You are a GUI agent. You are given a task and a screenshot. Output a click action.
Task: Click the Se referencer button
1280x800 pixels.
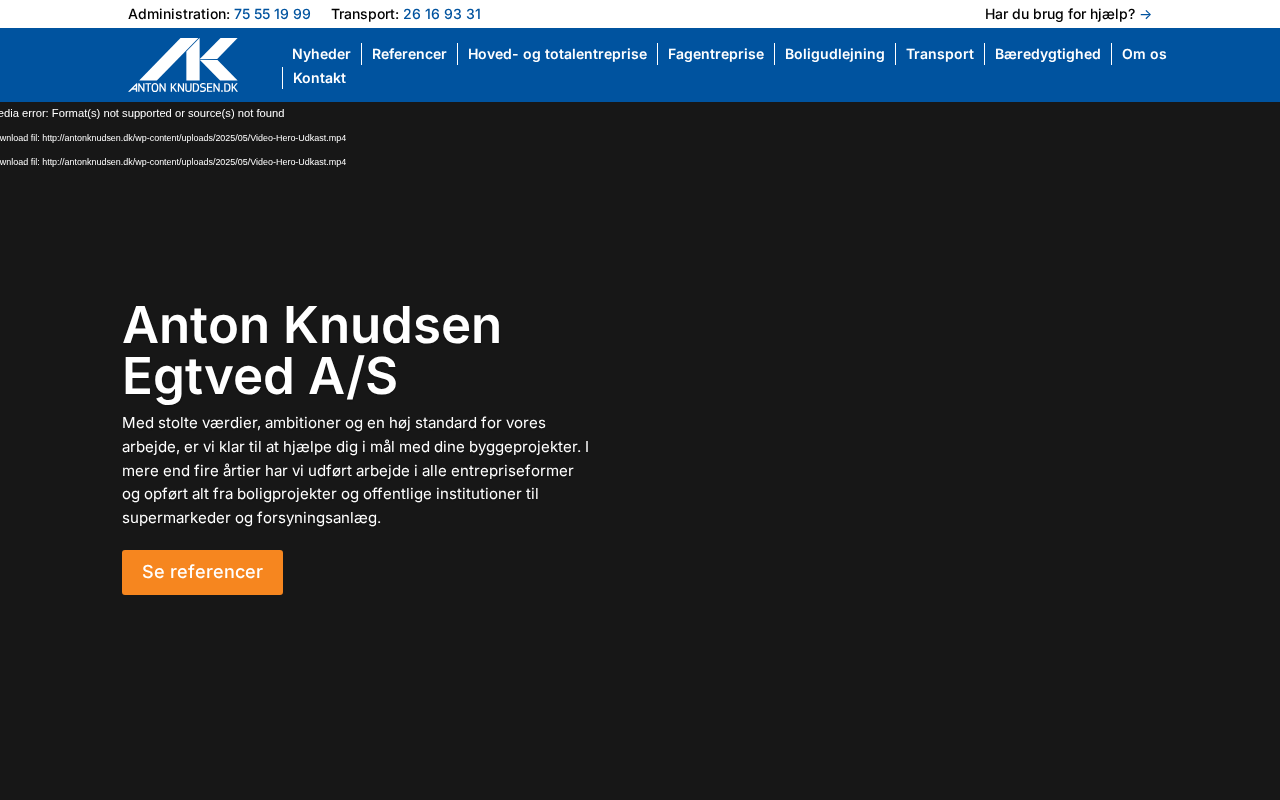point(202,572)
